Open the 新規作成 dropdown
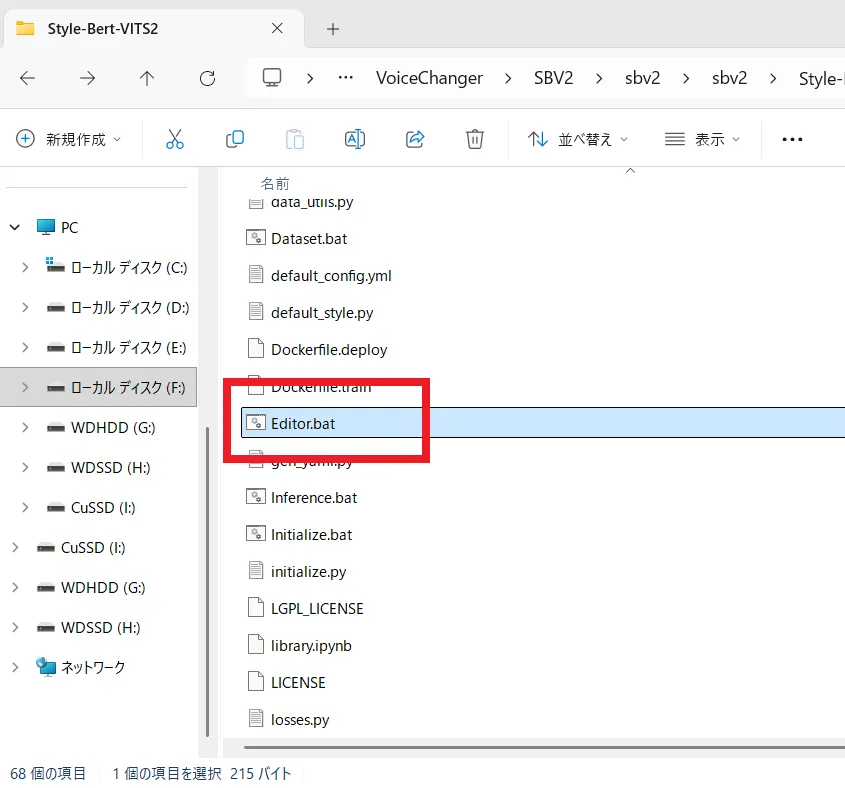This screenshot has height=788, width=845. (x=68, y=139)
